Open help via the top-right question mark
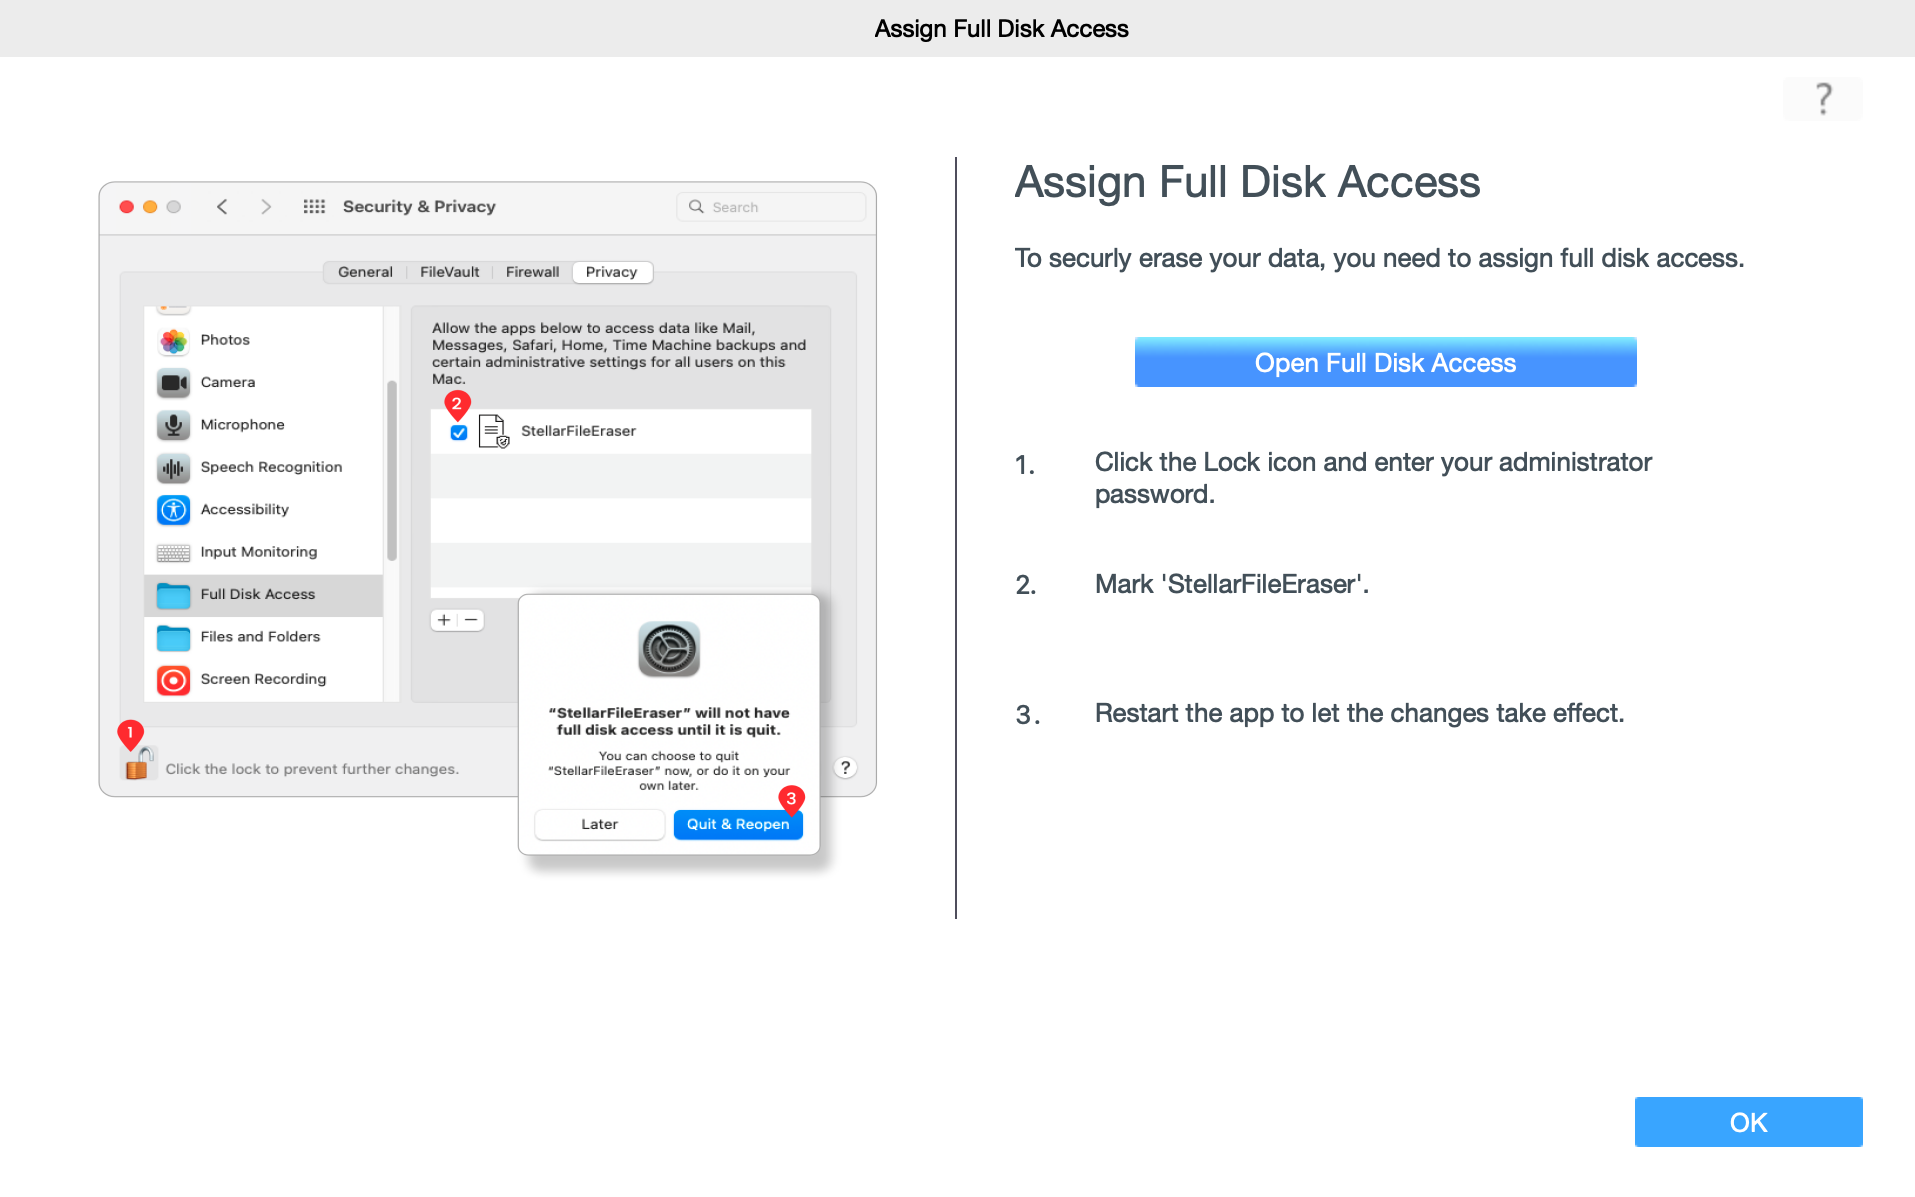The width and height of the screenshot is (1915, 1197). [1823, 99]
